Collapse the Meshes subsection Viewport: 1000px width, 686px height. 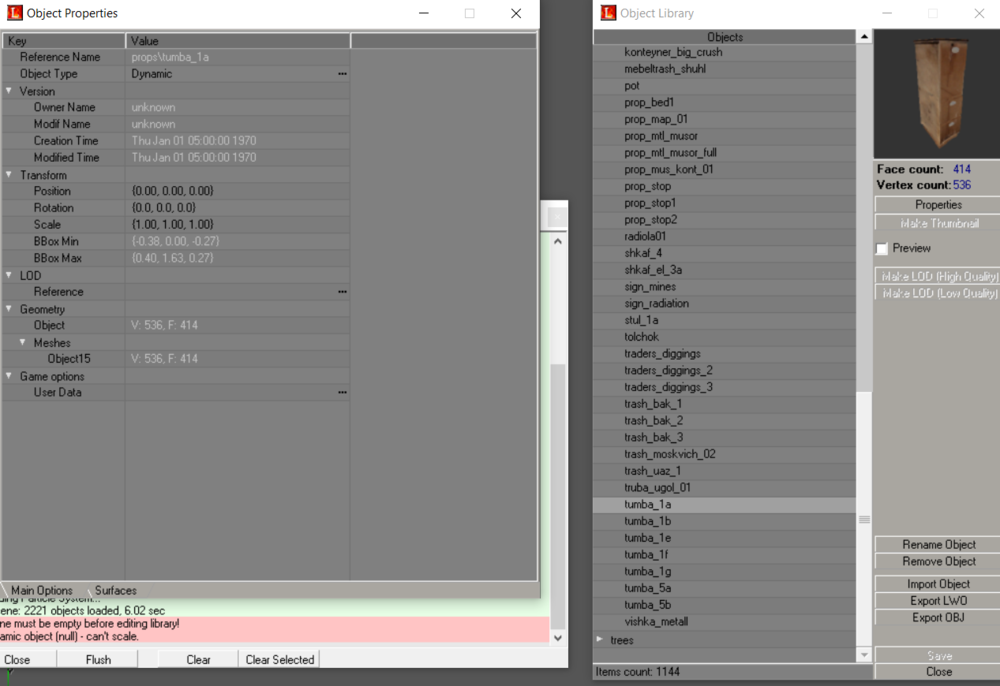[x=23, y=343]
